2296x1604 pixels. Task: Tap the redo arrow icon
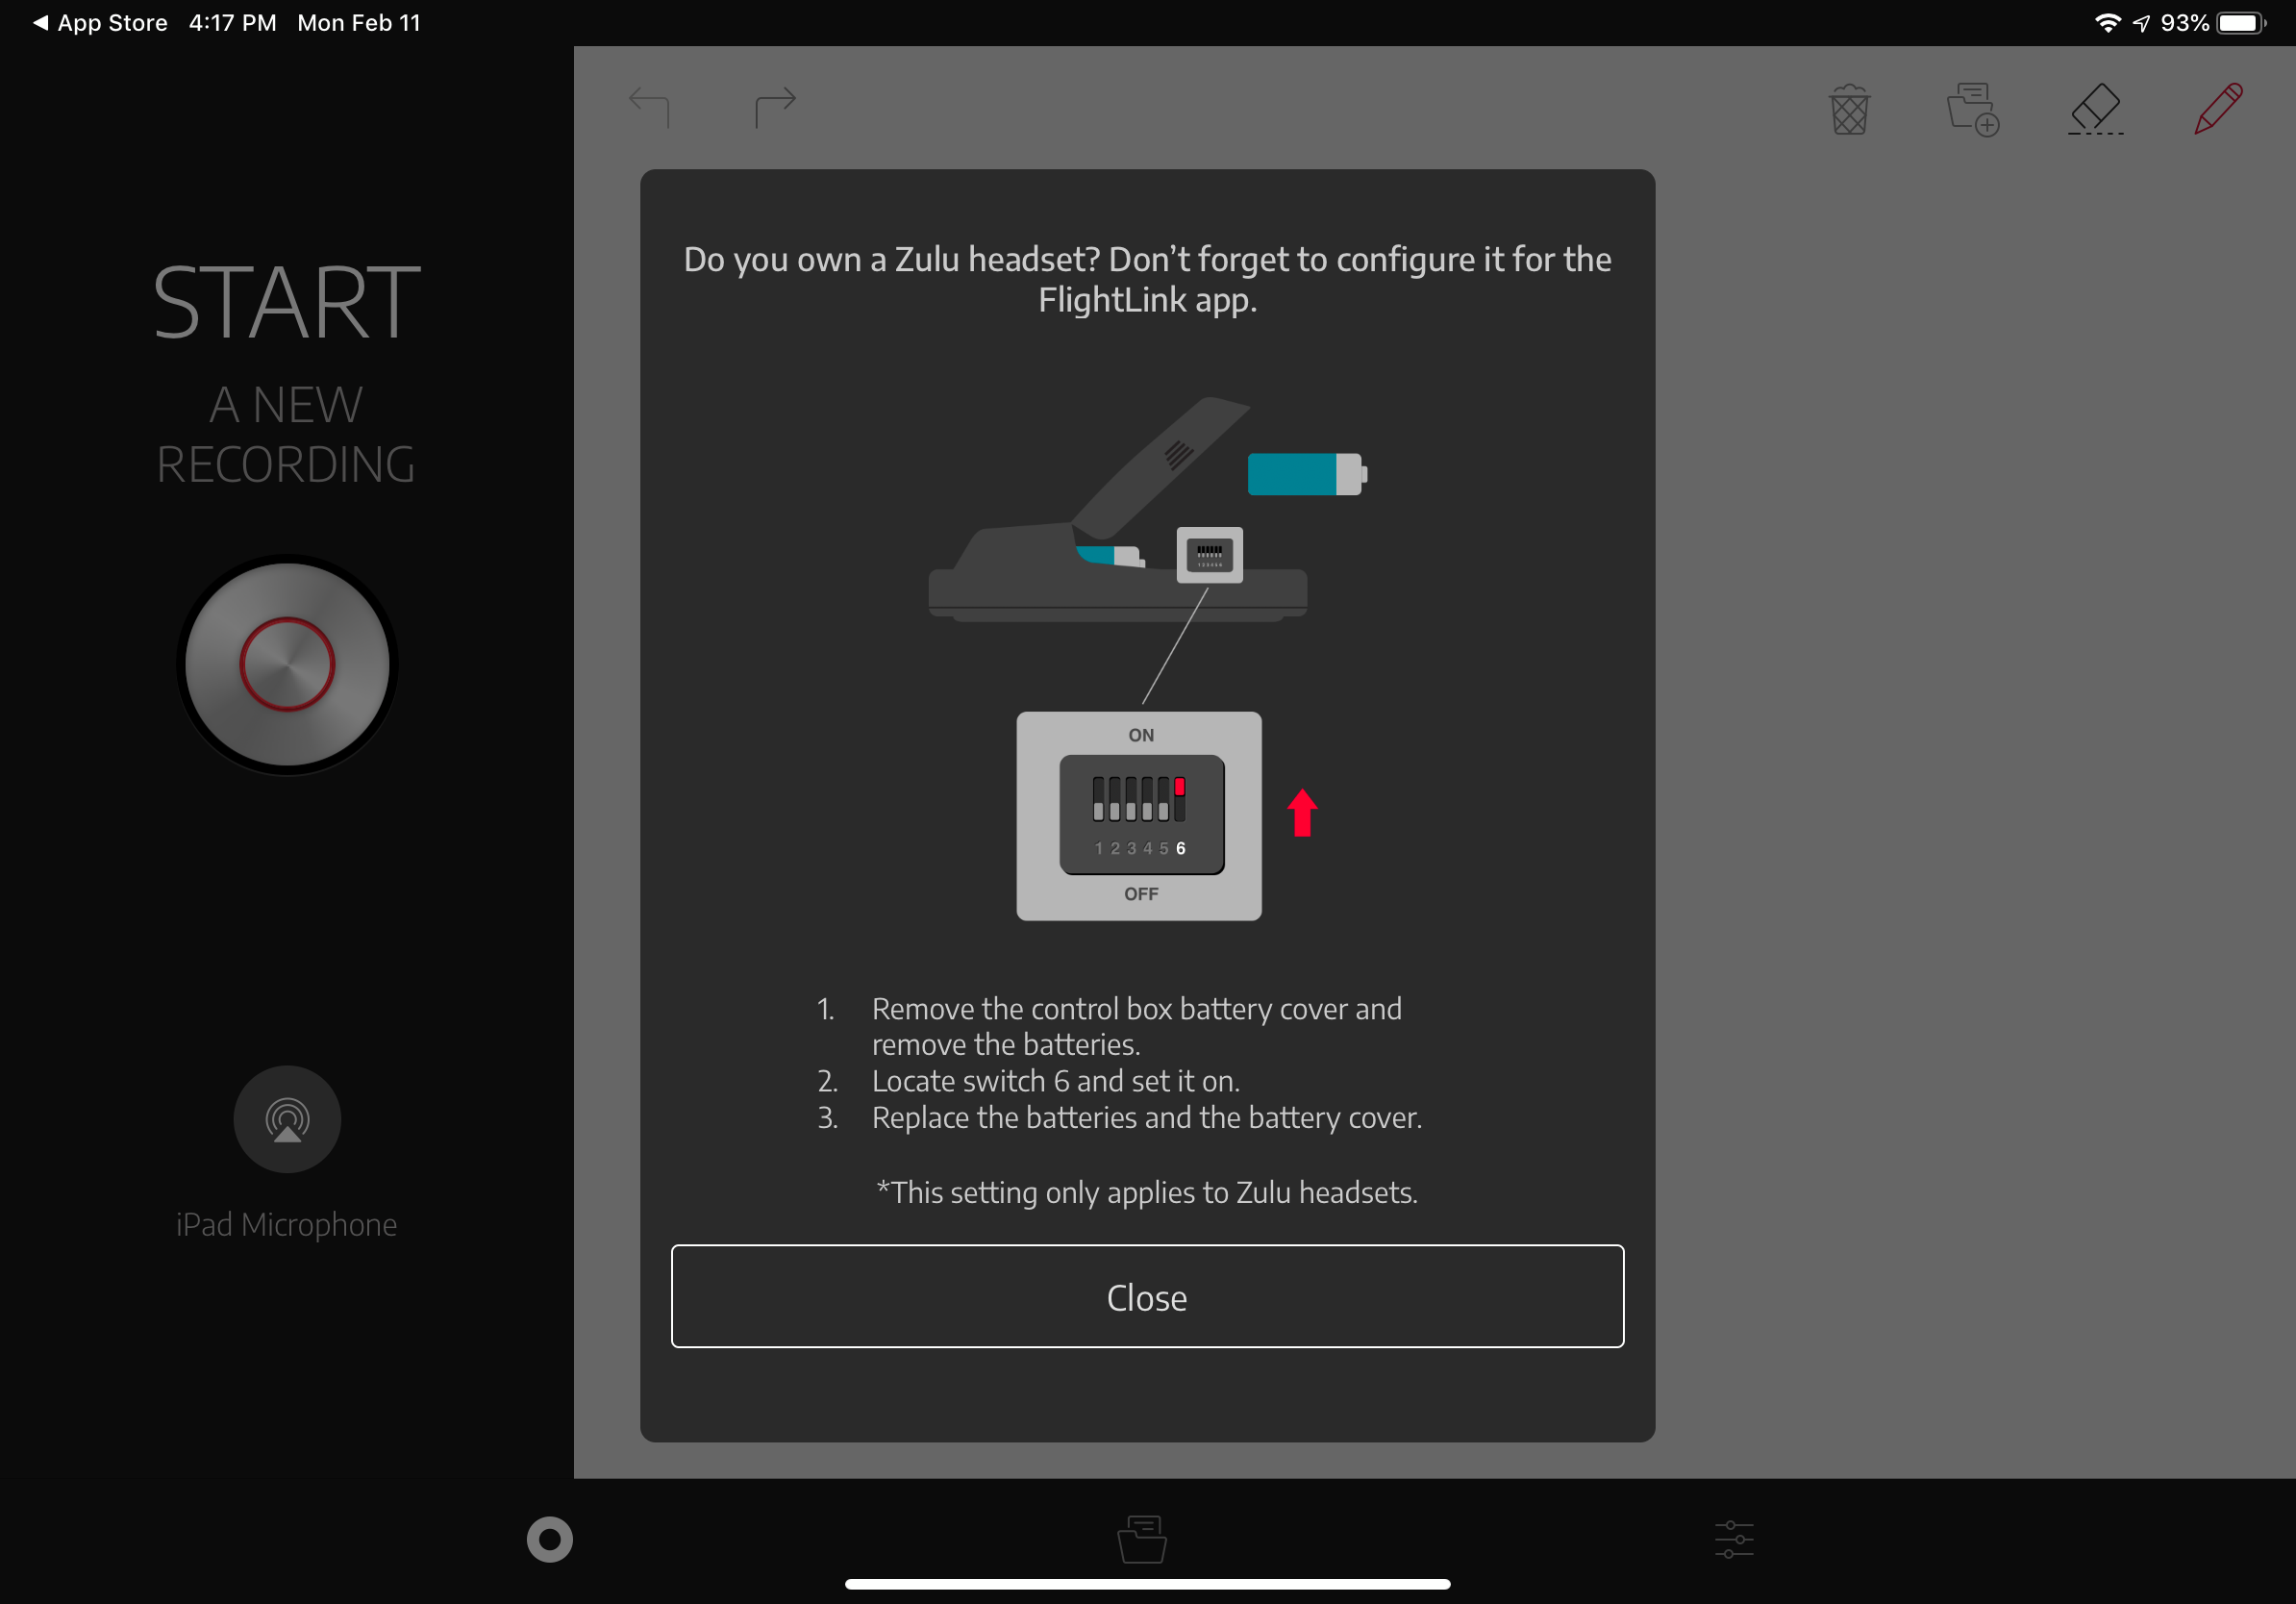pyautogui.click(x=774, y=106)
